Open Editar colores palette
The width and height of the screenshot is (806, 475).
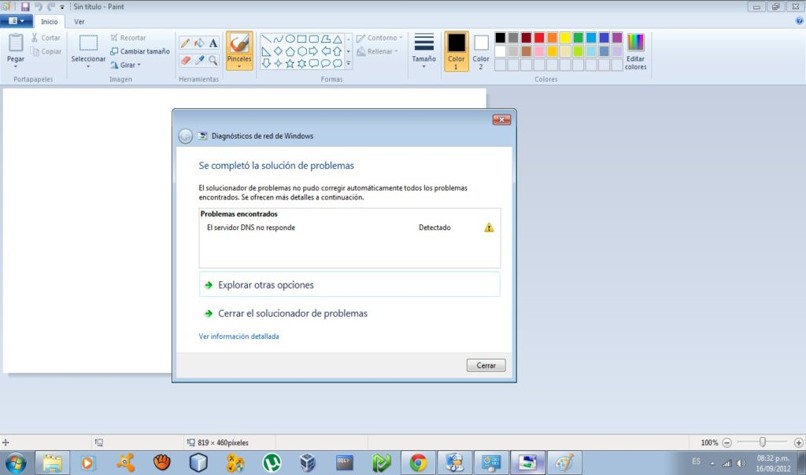tap(635, 51)
